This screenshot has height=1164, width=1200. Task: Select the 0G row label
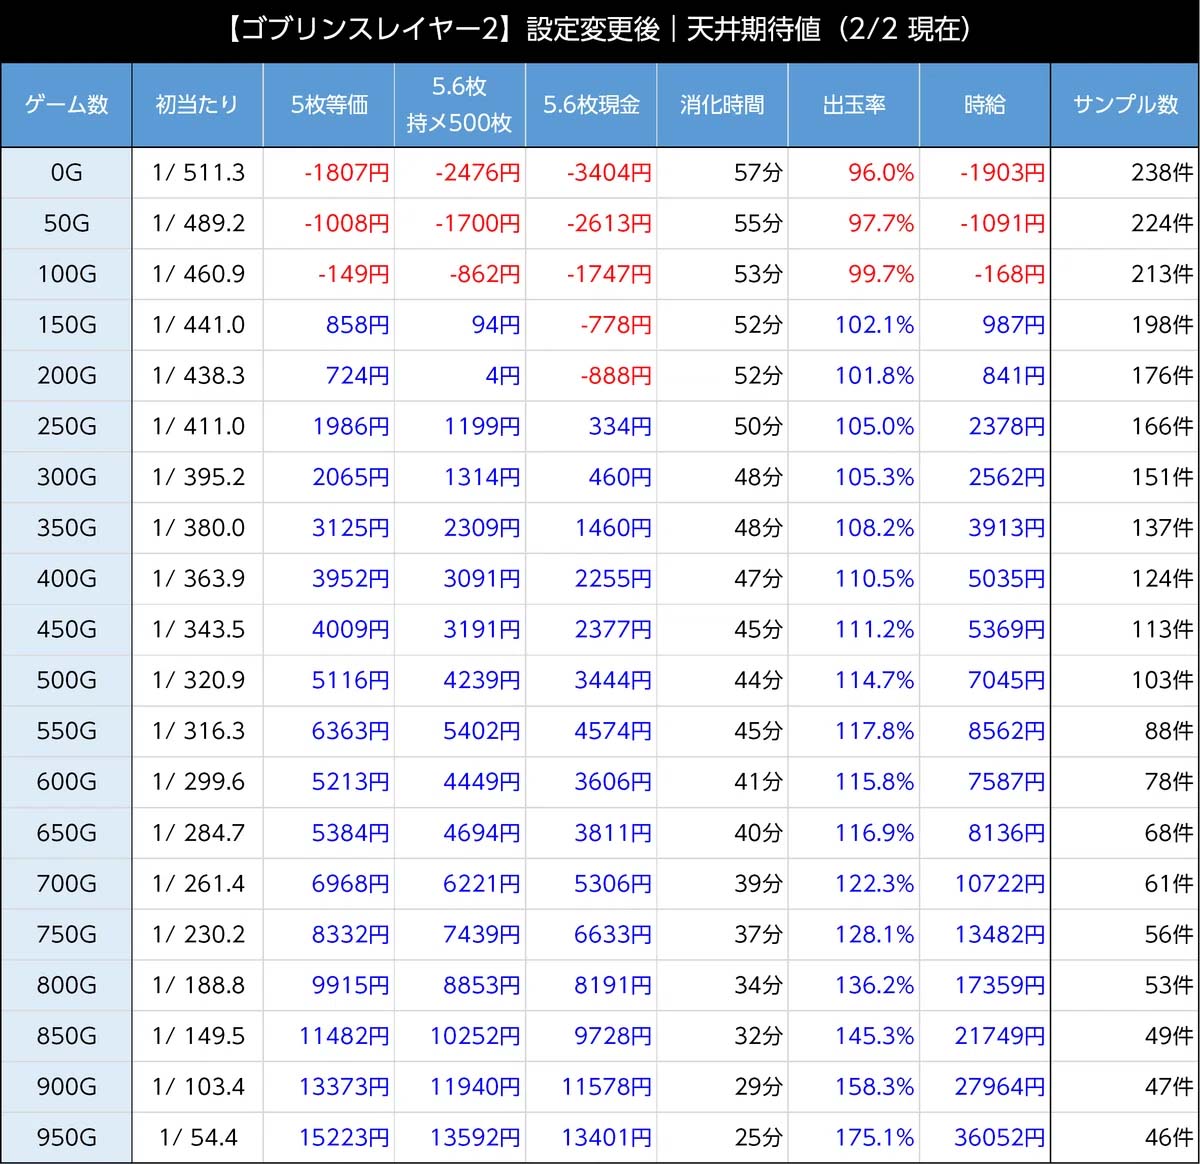(66, 173)
